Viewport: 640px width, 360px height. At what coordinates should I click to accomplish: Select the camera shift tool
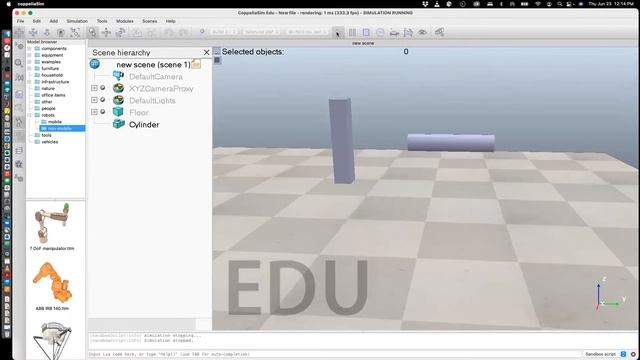tap(47, 32)
